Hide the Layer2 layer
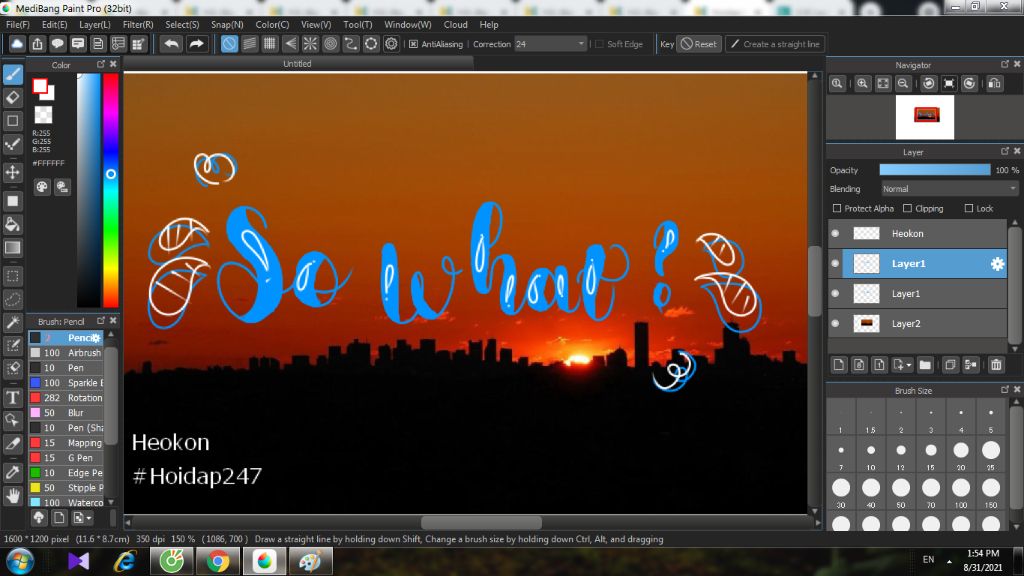Screen dimensions: 1024x576 [835, 324]
